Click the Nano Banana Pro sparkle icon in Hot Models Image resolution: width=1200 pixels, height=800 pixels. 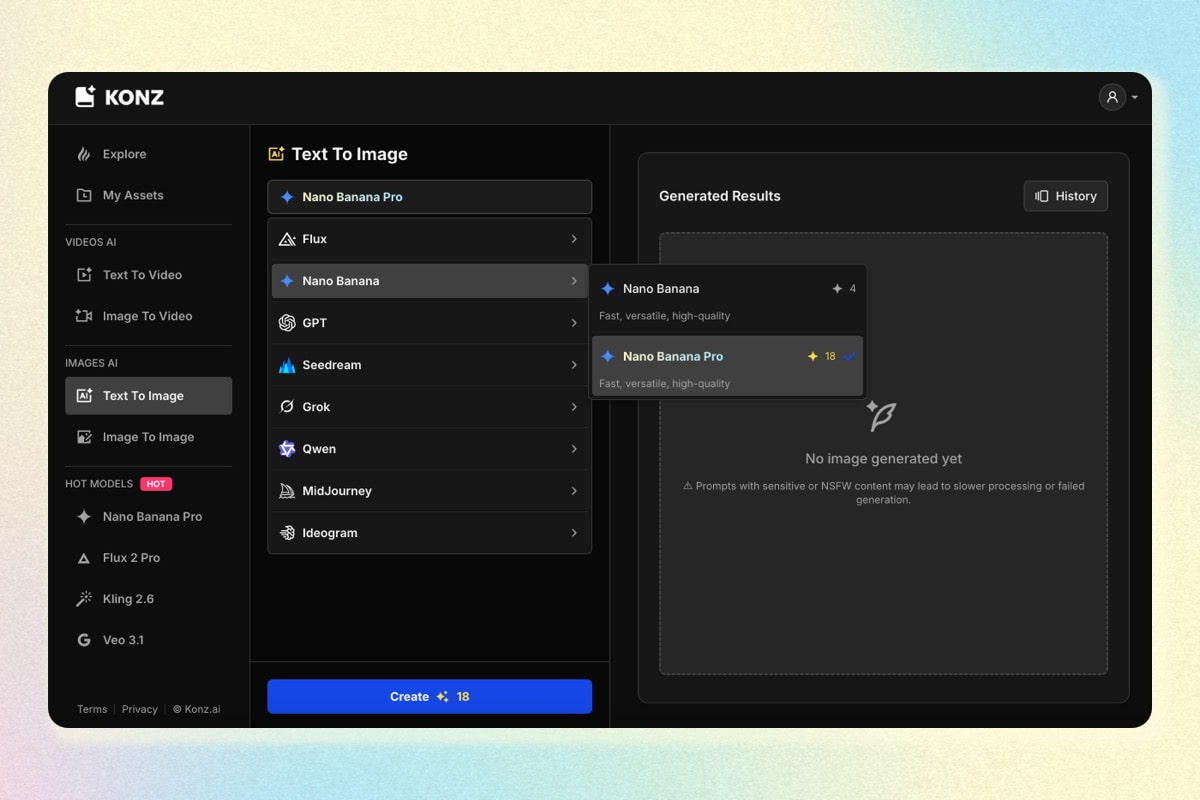(84, 517)
